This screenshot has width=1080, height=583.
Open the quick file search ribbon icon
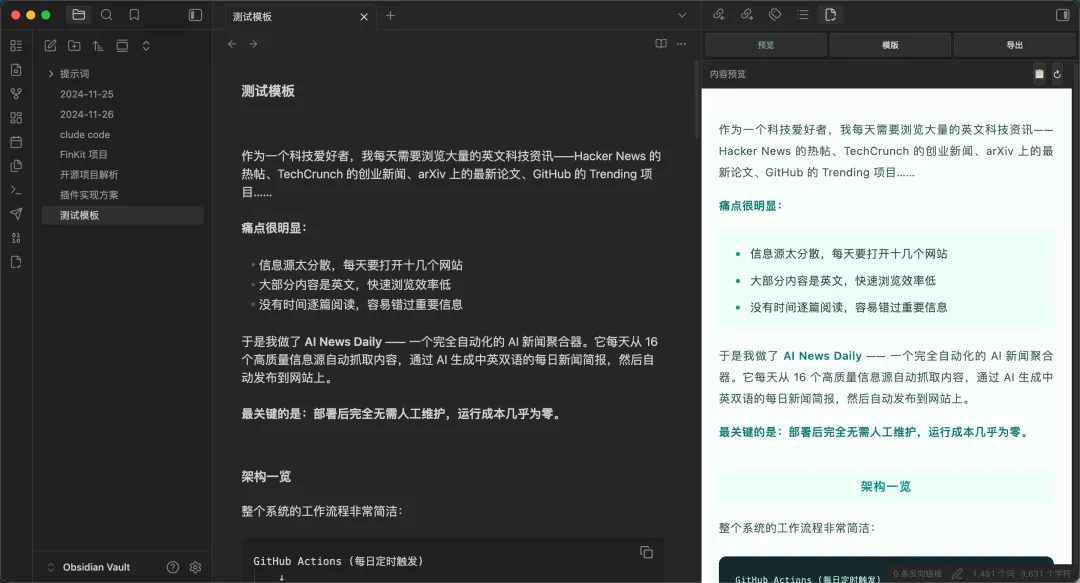(x=16, y=70)
